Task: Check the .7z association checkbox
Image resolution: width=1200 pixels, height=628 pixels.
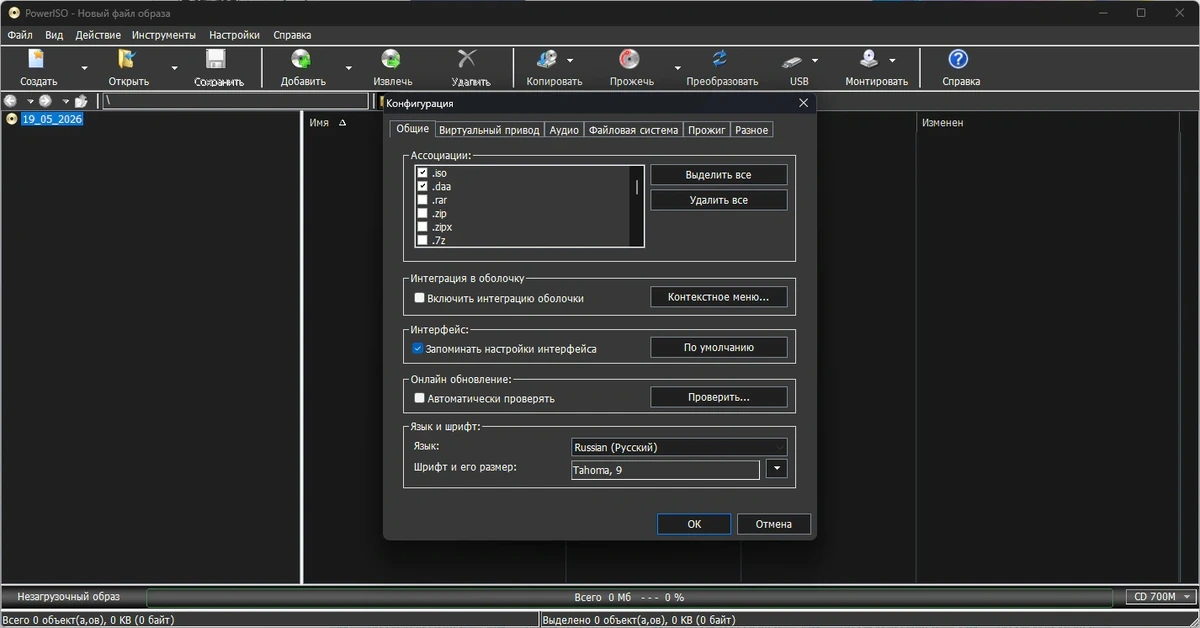Action: pyautogui.click(x=422, y=240)
